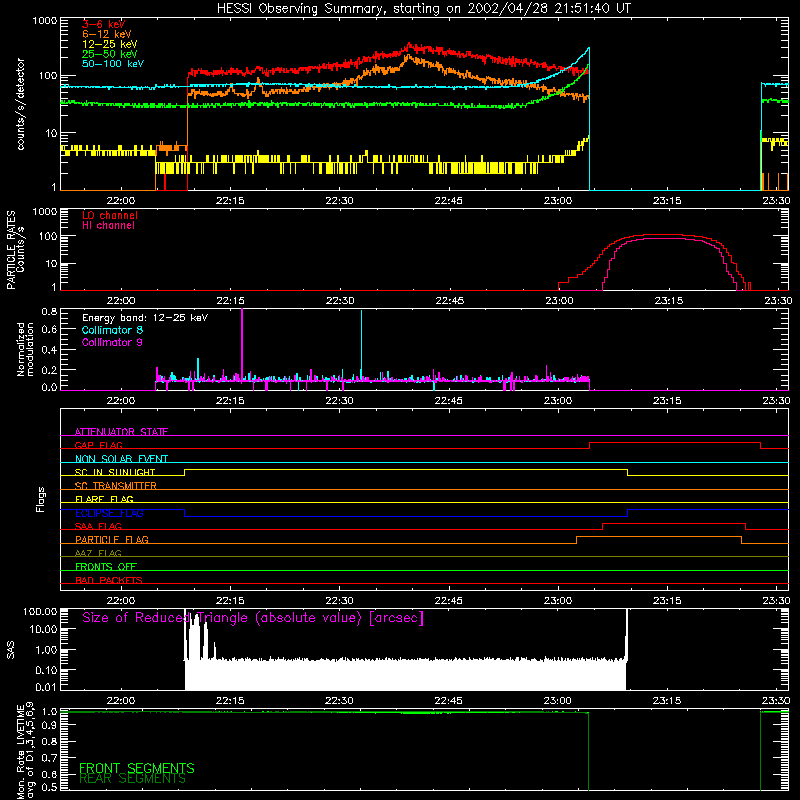Click the peak of the red 3-6 keV curve
Screen dimensions: 800x800
pos(409,45)
